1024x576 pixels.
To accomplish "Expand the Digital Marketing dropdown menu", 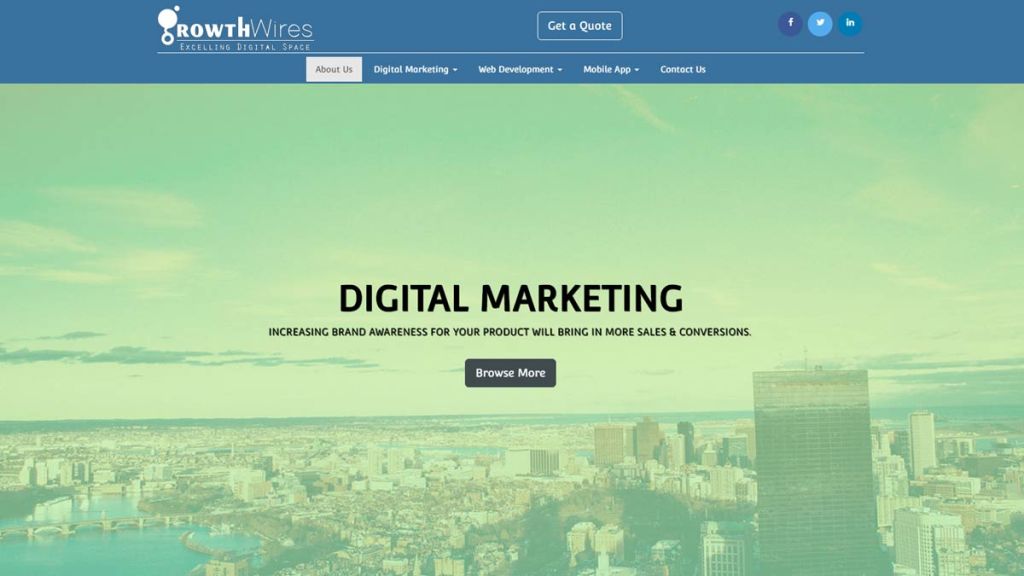I will click(415, 69).
